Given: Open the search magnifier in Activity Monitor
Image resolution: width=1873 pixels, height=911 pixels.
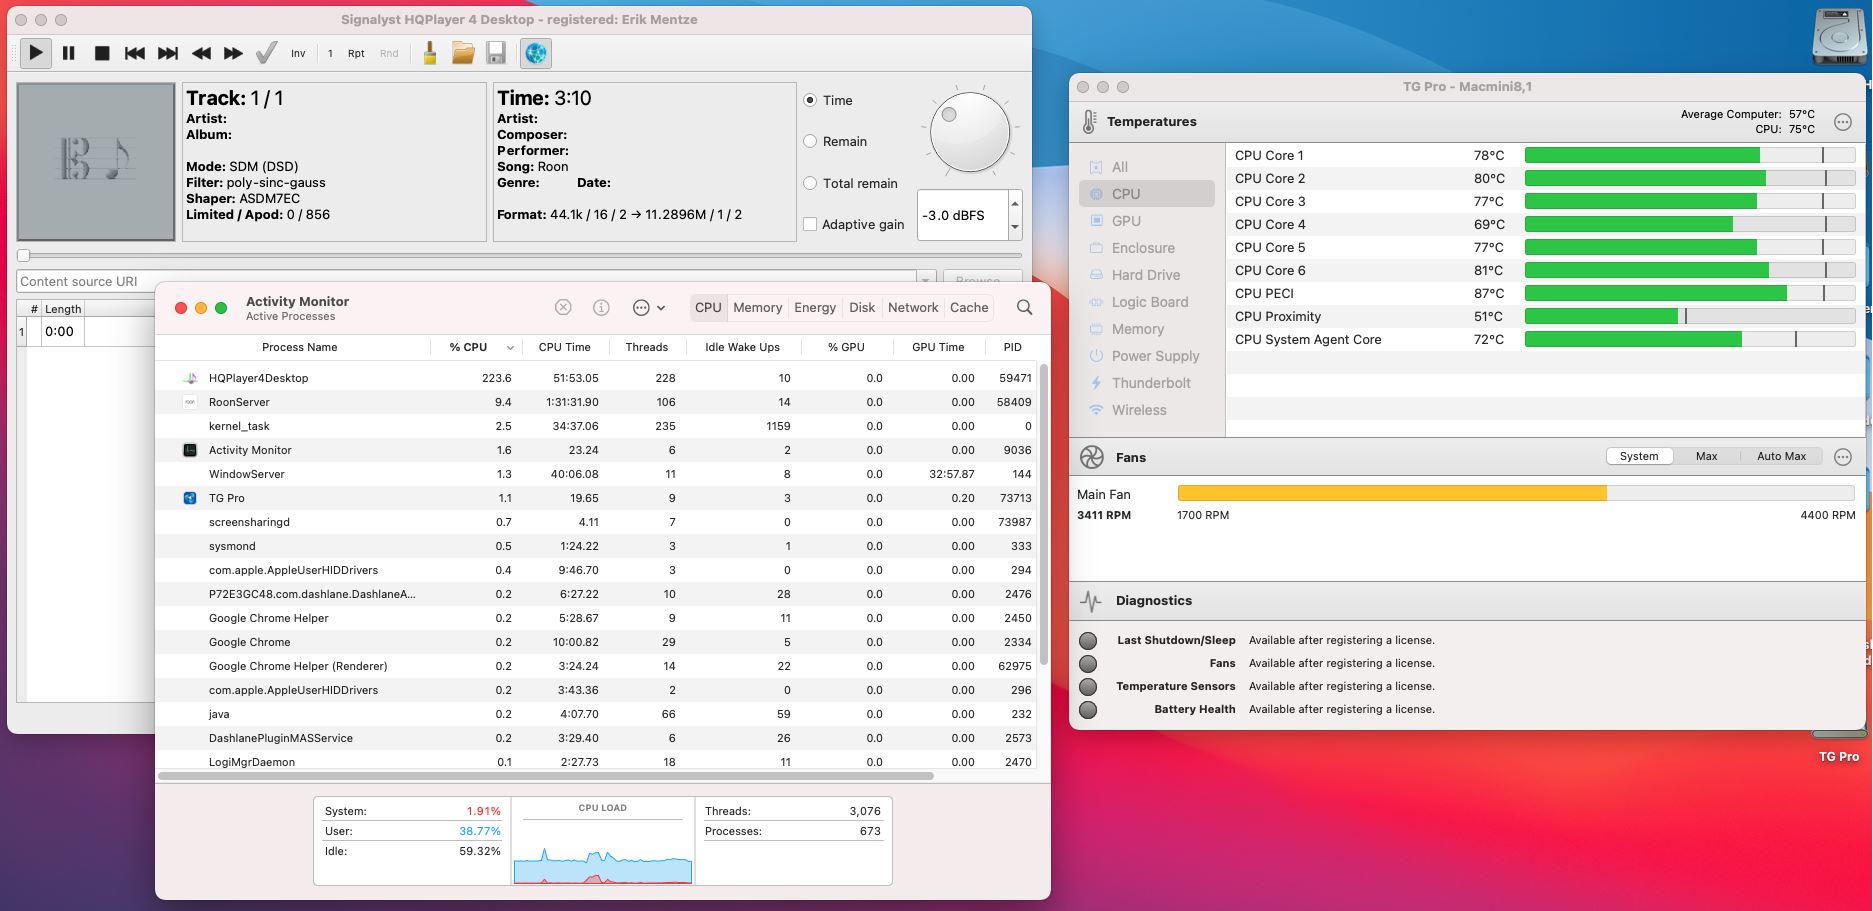Looking at the screenshot, I should (1024, 308).
